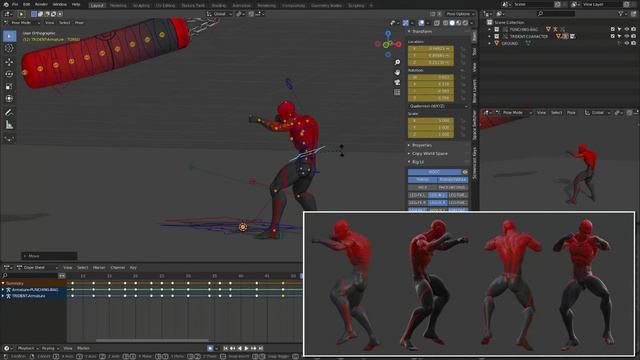Open Dope Sheet mode dropdown
The image size is (640, 360).
(38, 268)
